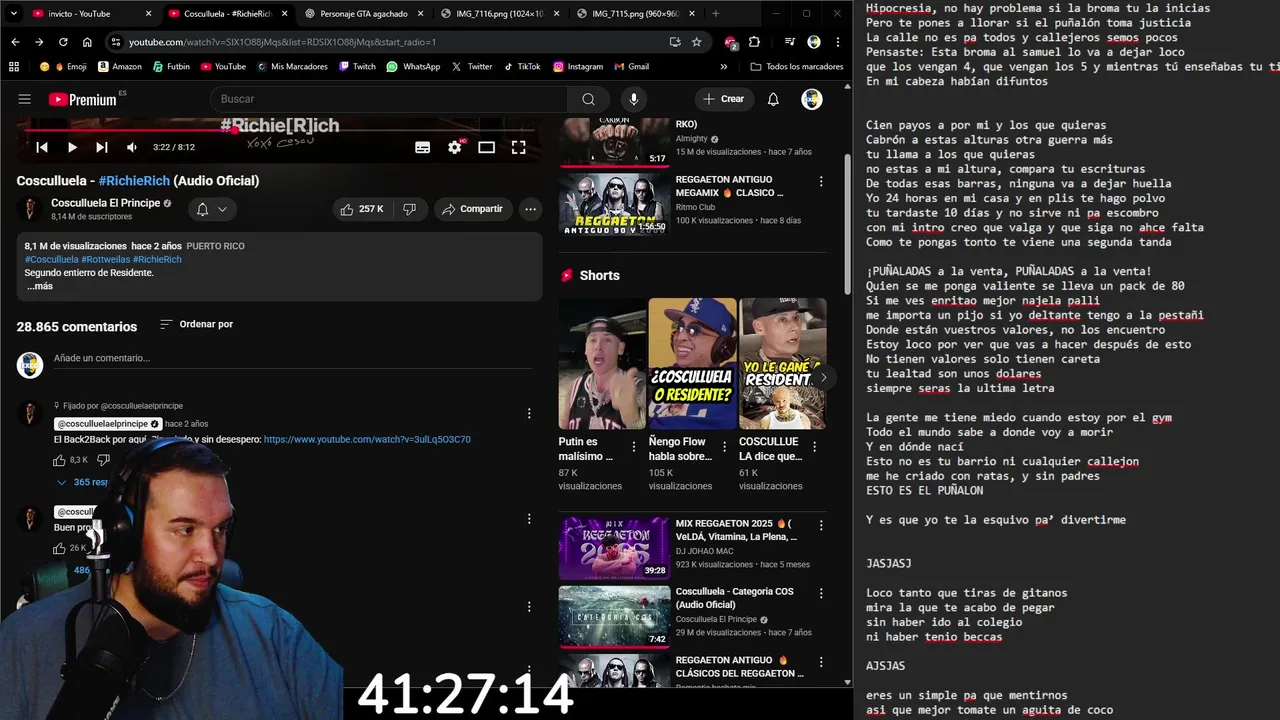Screen dimensions: 1280x720
Task: Enter fullscreen mode on the player
Action: click(x=519, y=147)
